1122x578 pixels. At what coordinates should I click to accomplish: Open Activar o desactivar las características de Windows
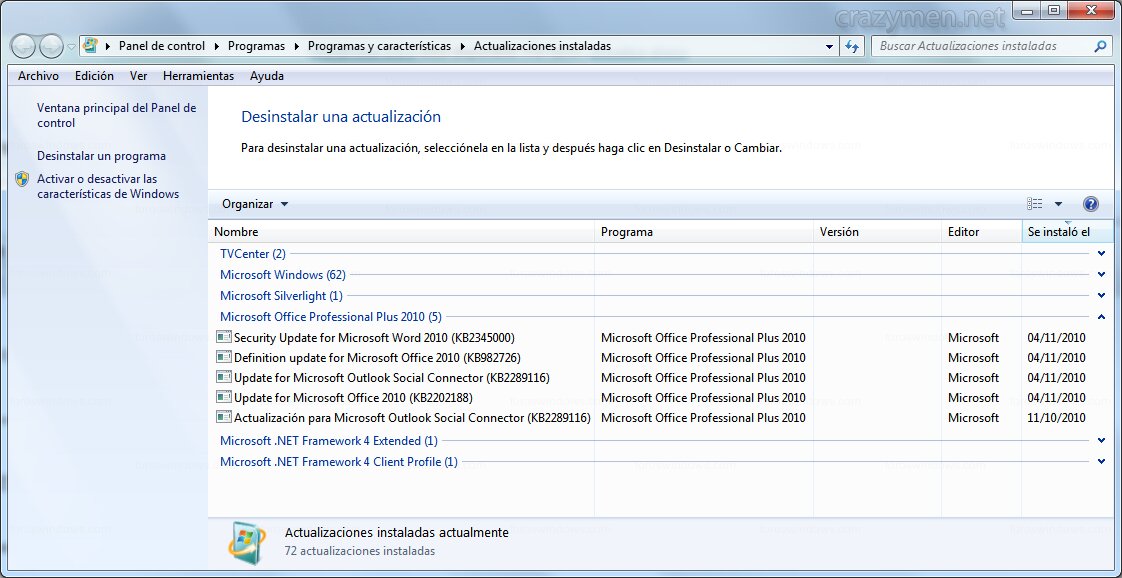(108, 186)
